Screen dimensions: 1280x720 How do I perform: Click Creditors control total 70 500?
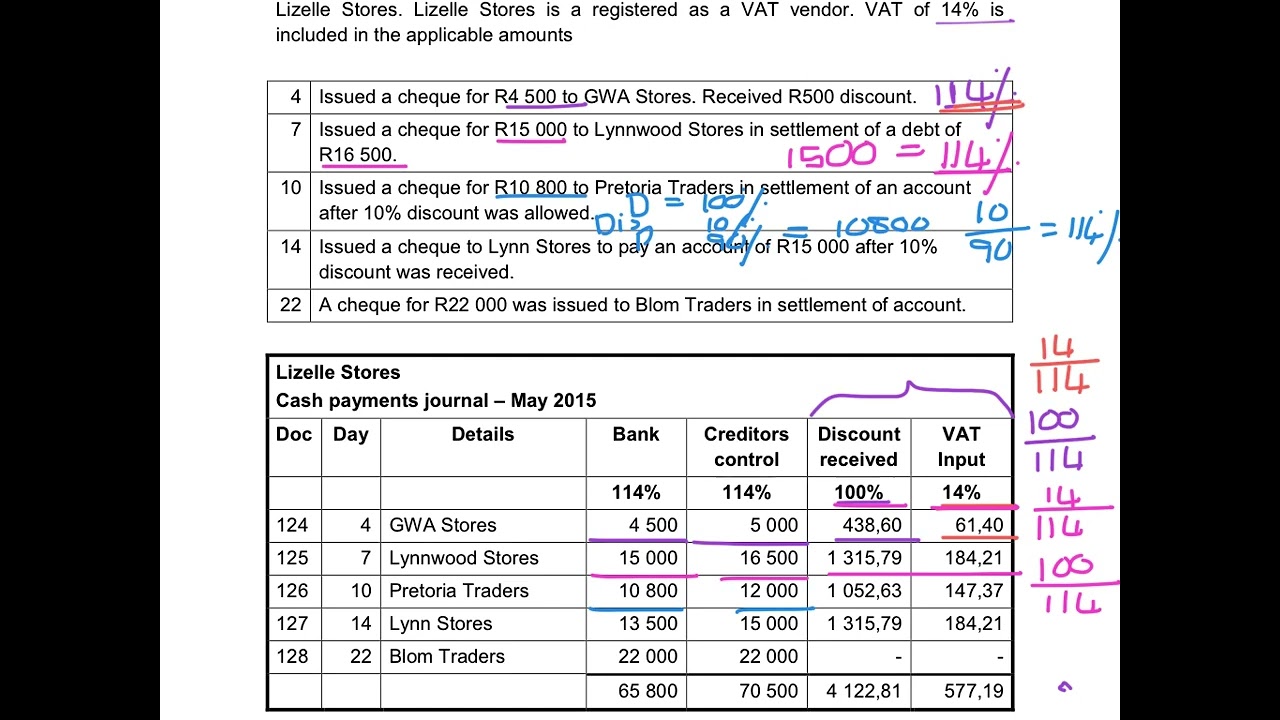pyautogui.click(x=769, y=690)
